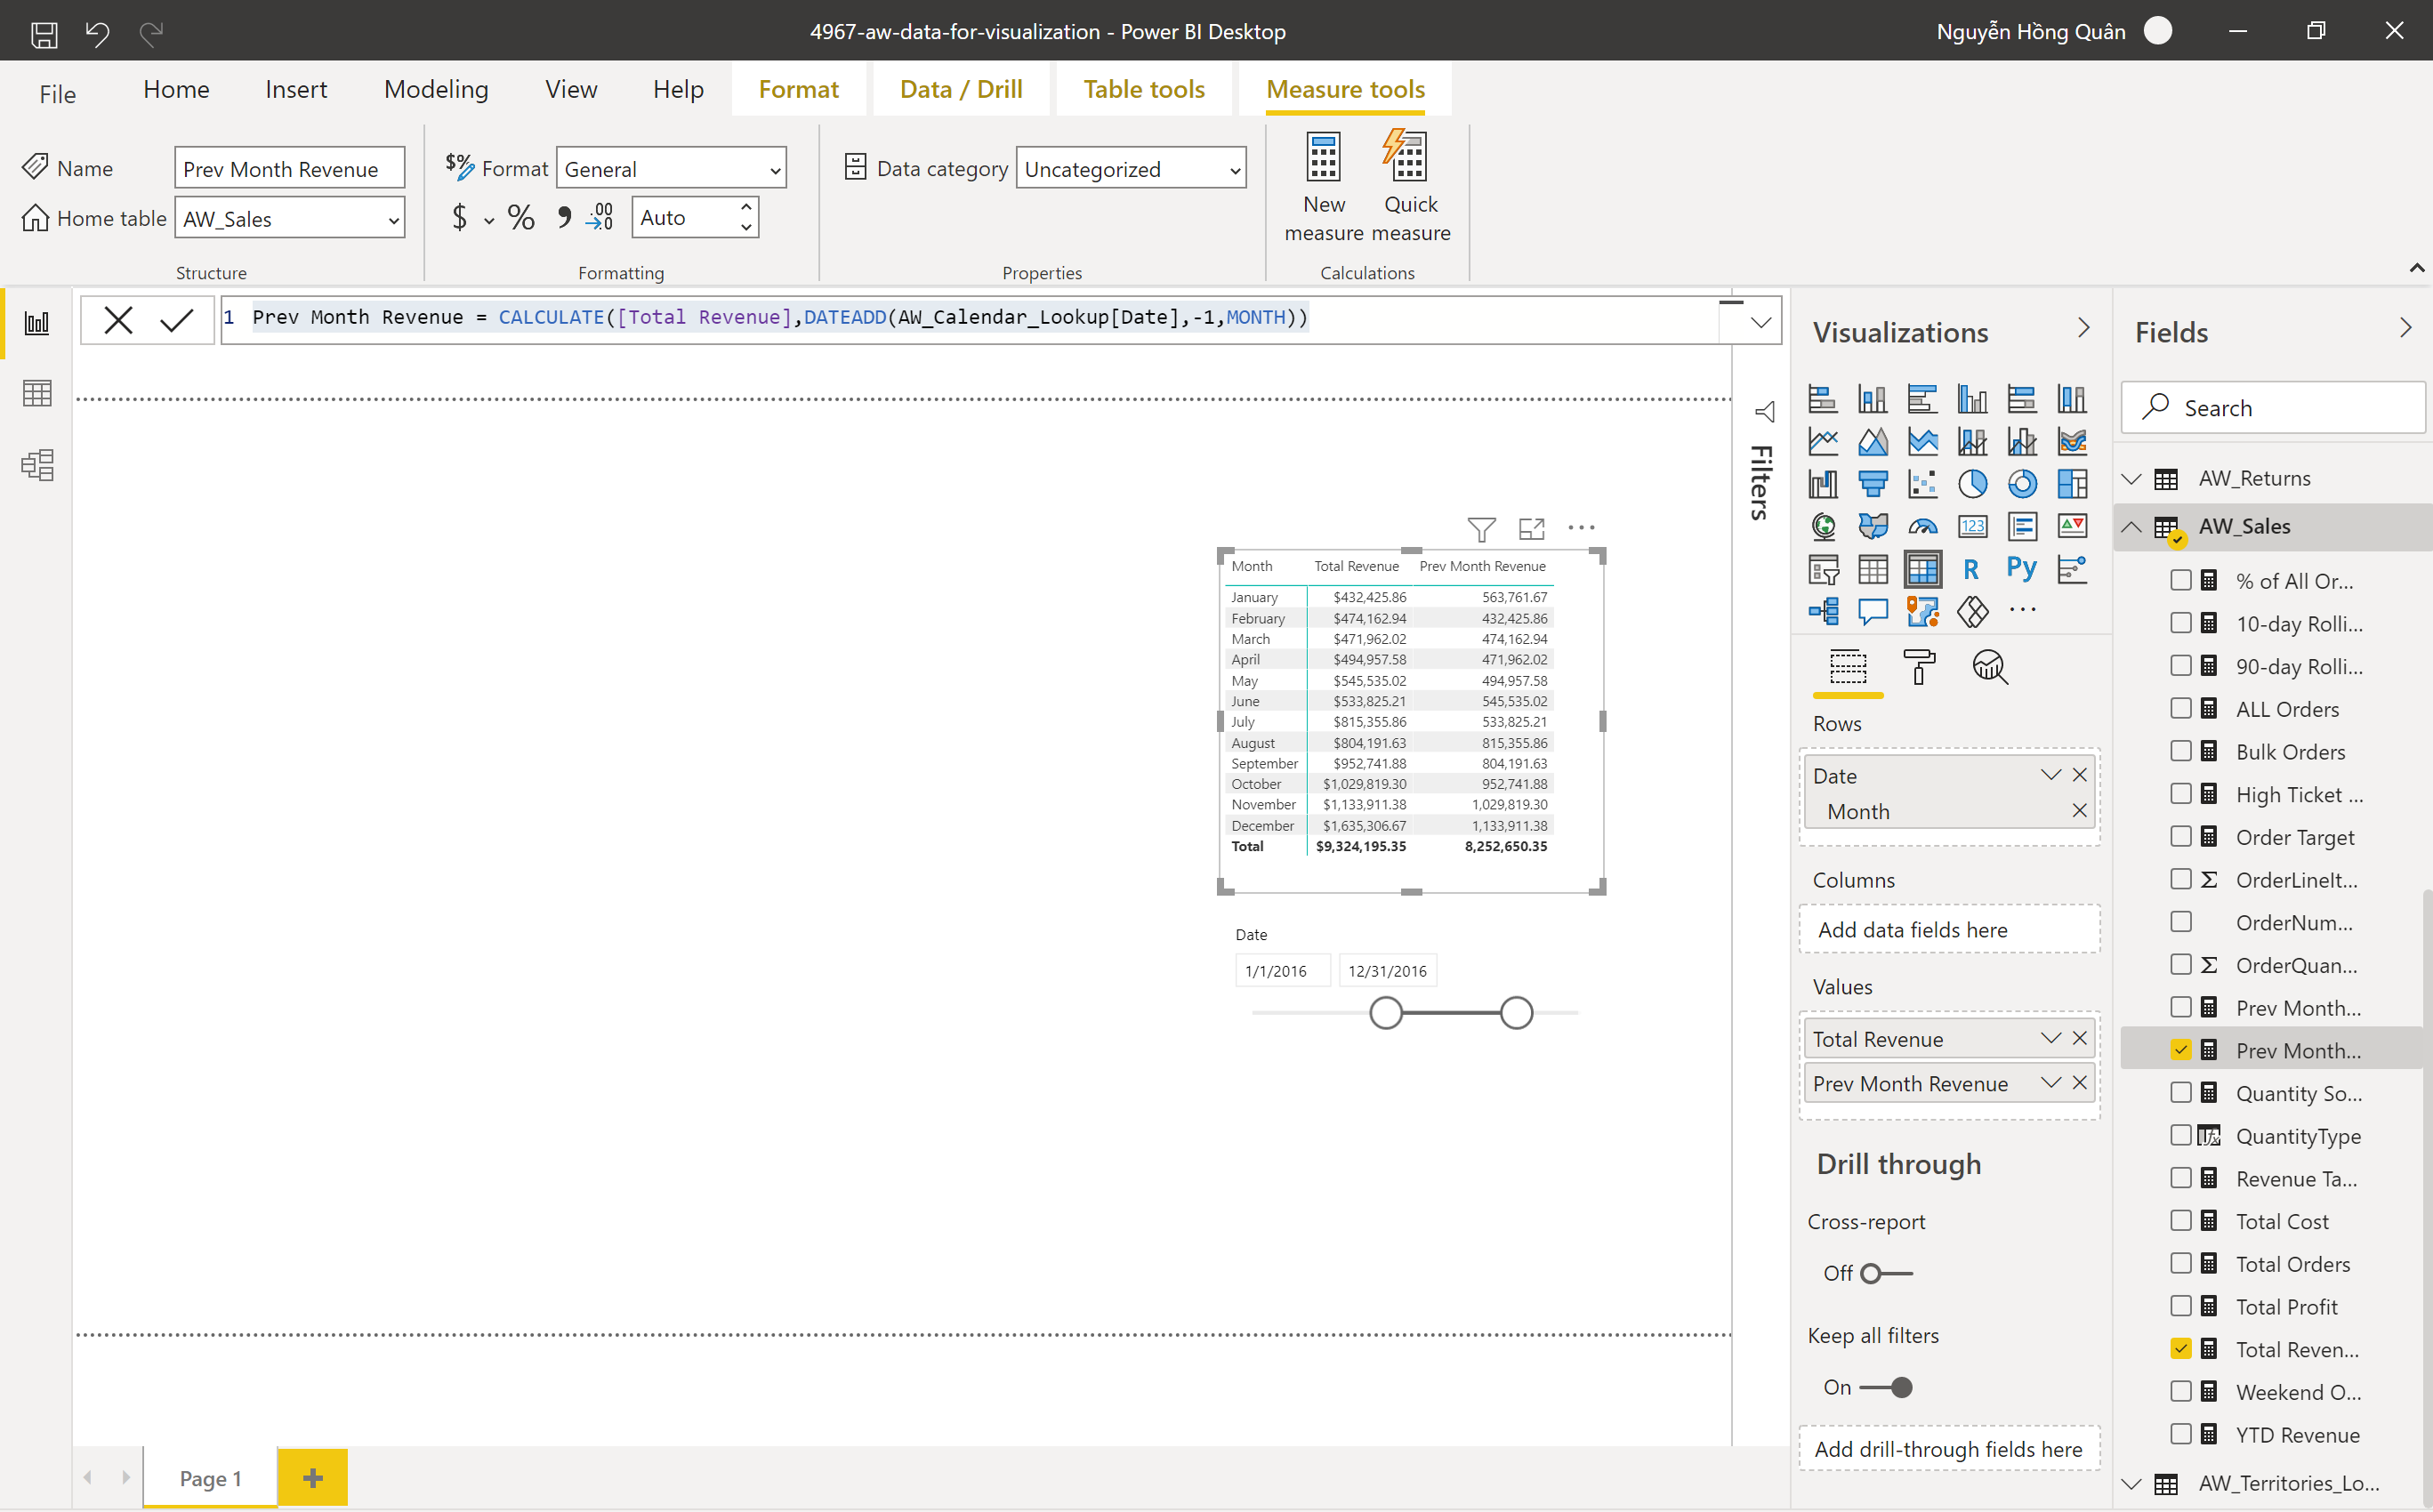Select the Matrix visualization

click(1922, 569)
